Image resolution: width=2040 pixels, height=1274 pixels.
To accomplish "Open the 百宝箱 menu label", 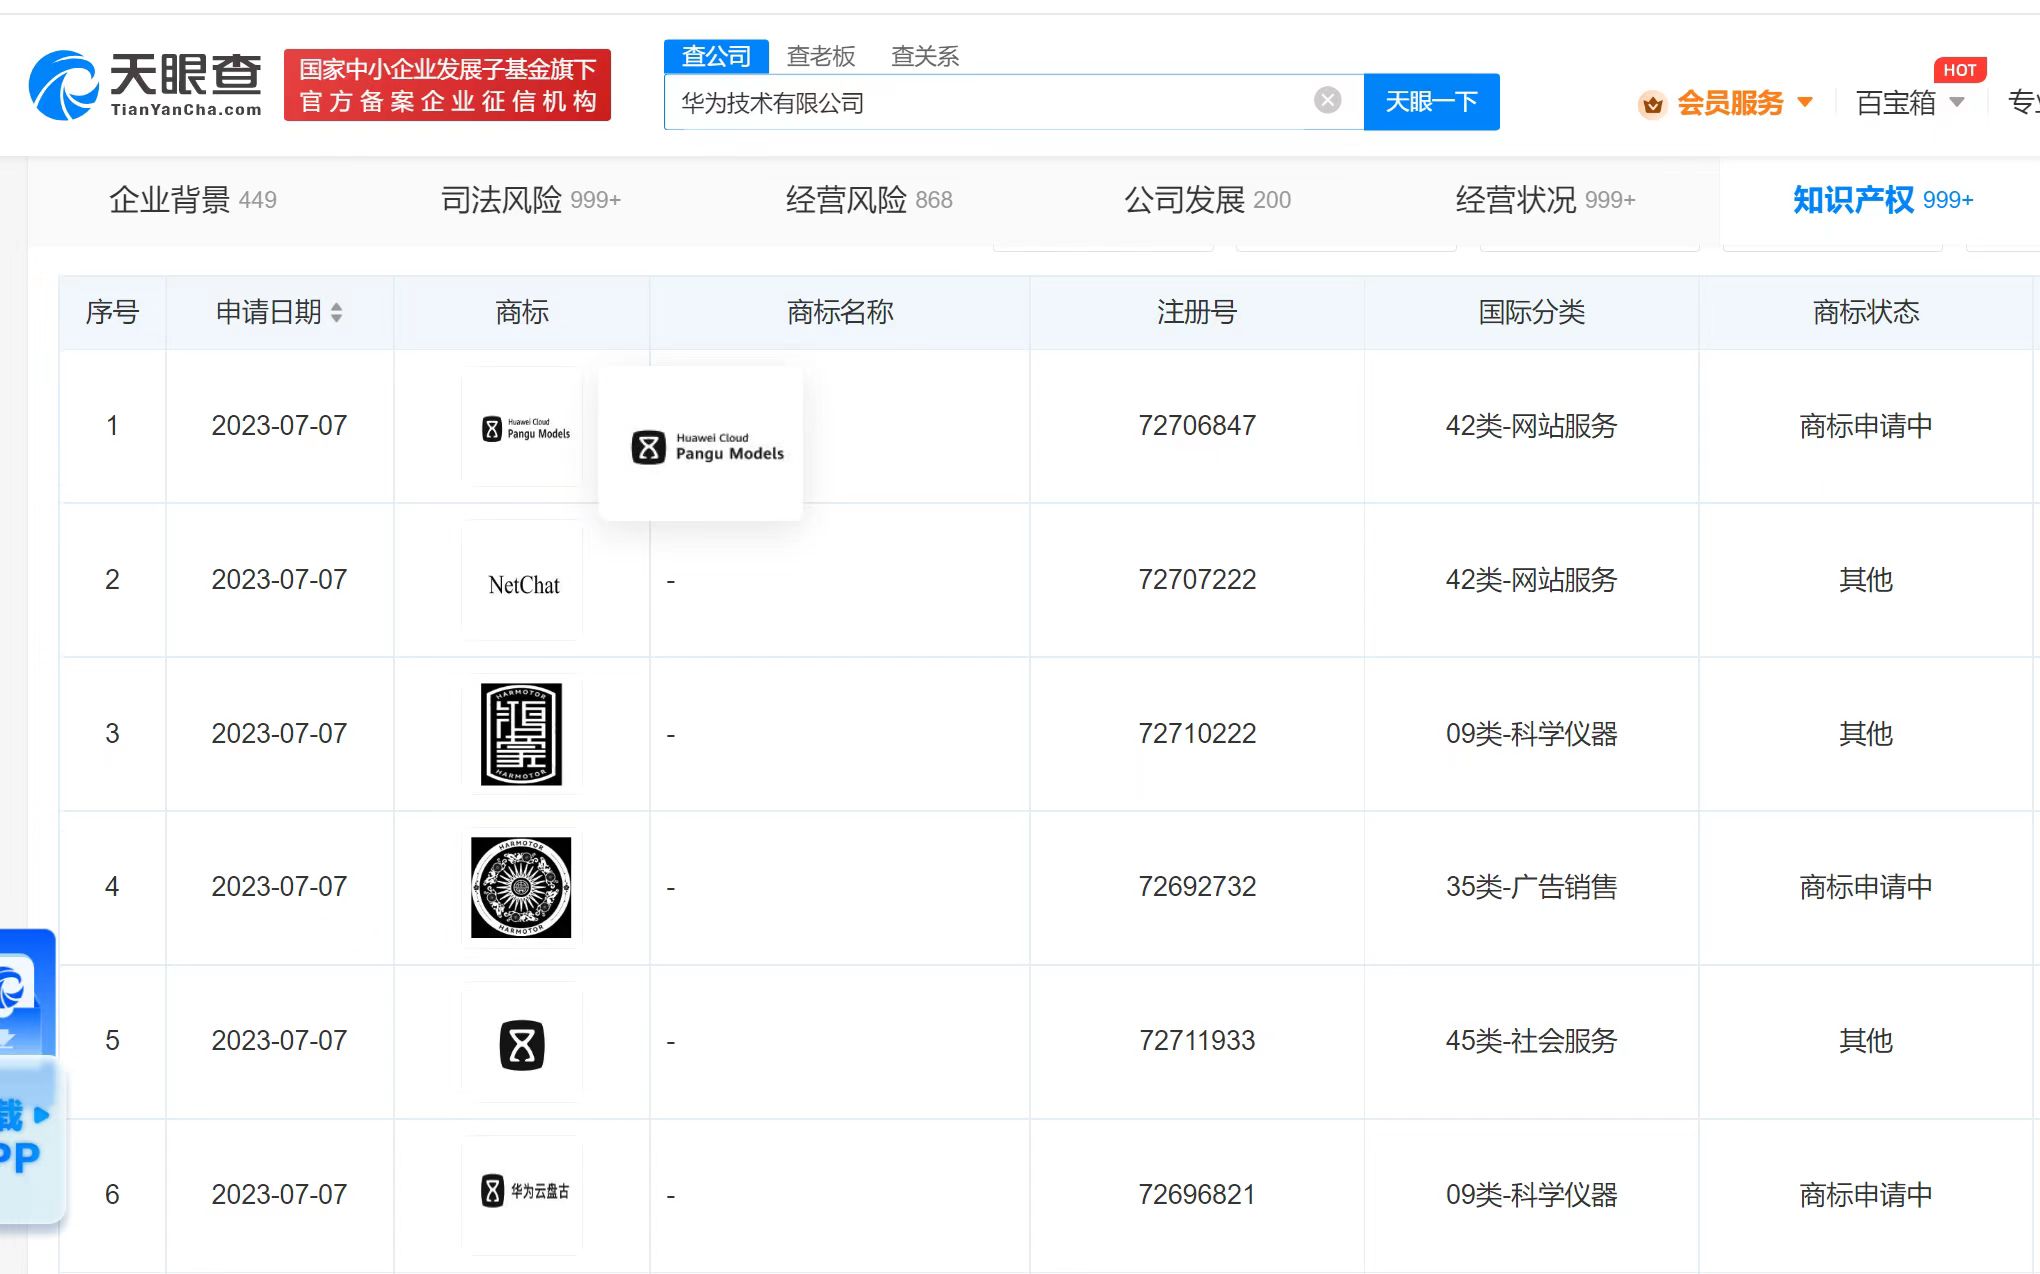I will click(1896, 103).
